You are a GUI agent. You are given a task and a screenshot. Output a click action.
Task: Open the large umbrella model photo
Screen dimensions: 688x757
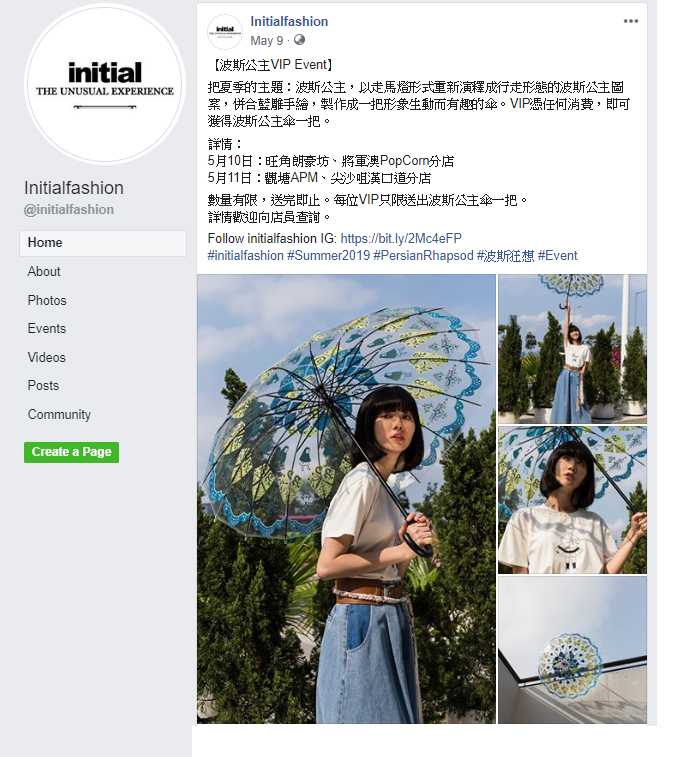click(x=346, y=499)
